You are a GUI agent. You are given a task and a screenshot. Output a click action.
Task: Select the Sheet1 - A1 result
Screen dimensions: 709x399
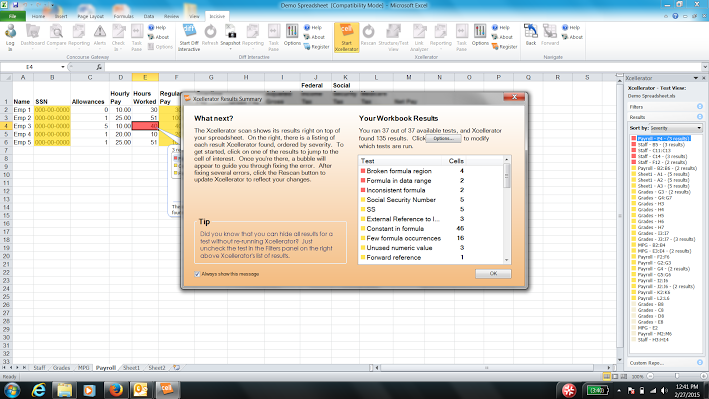661,174
